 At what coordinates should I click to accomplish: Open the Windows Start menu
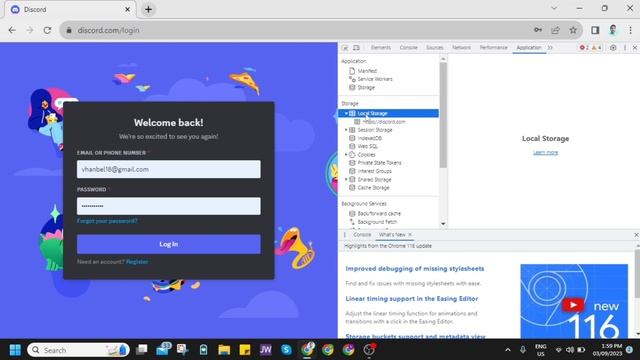(15, 350)
